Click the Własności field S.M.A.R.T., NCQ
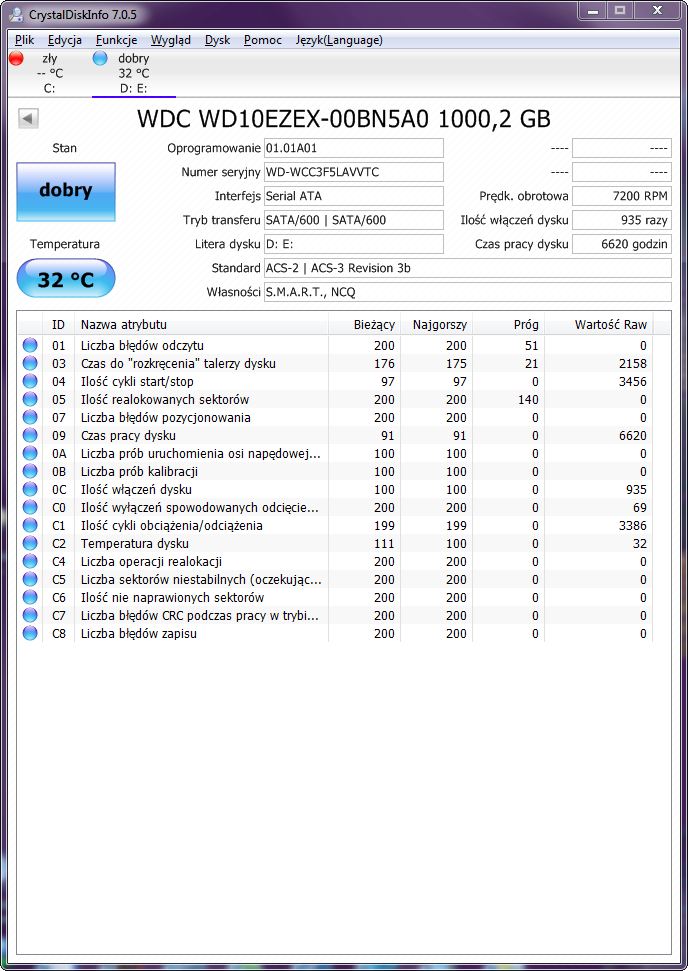The image size is (688, 971). (x=468, y=292)
